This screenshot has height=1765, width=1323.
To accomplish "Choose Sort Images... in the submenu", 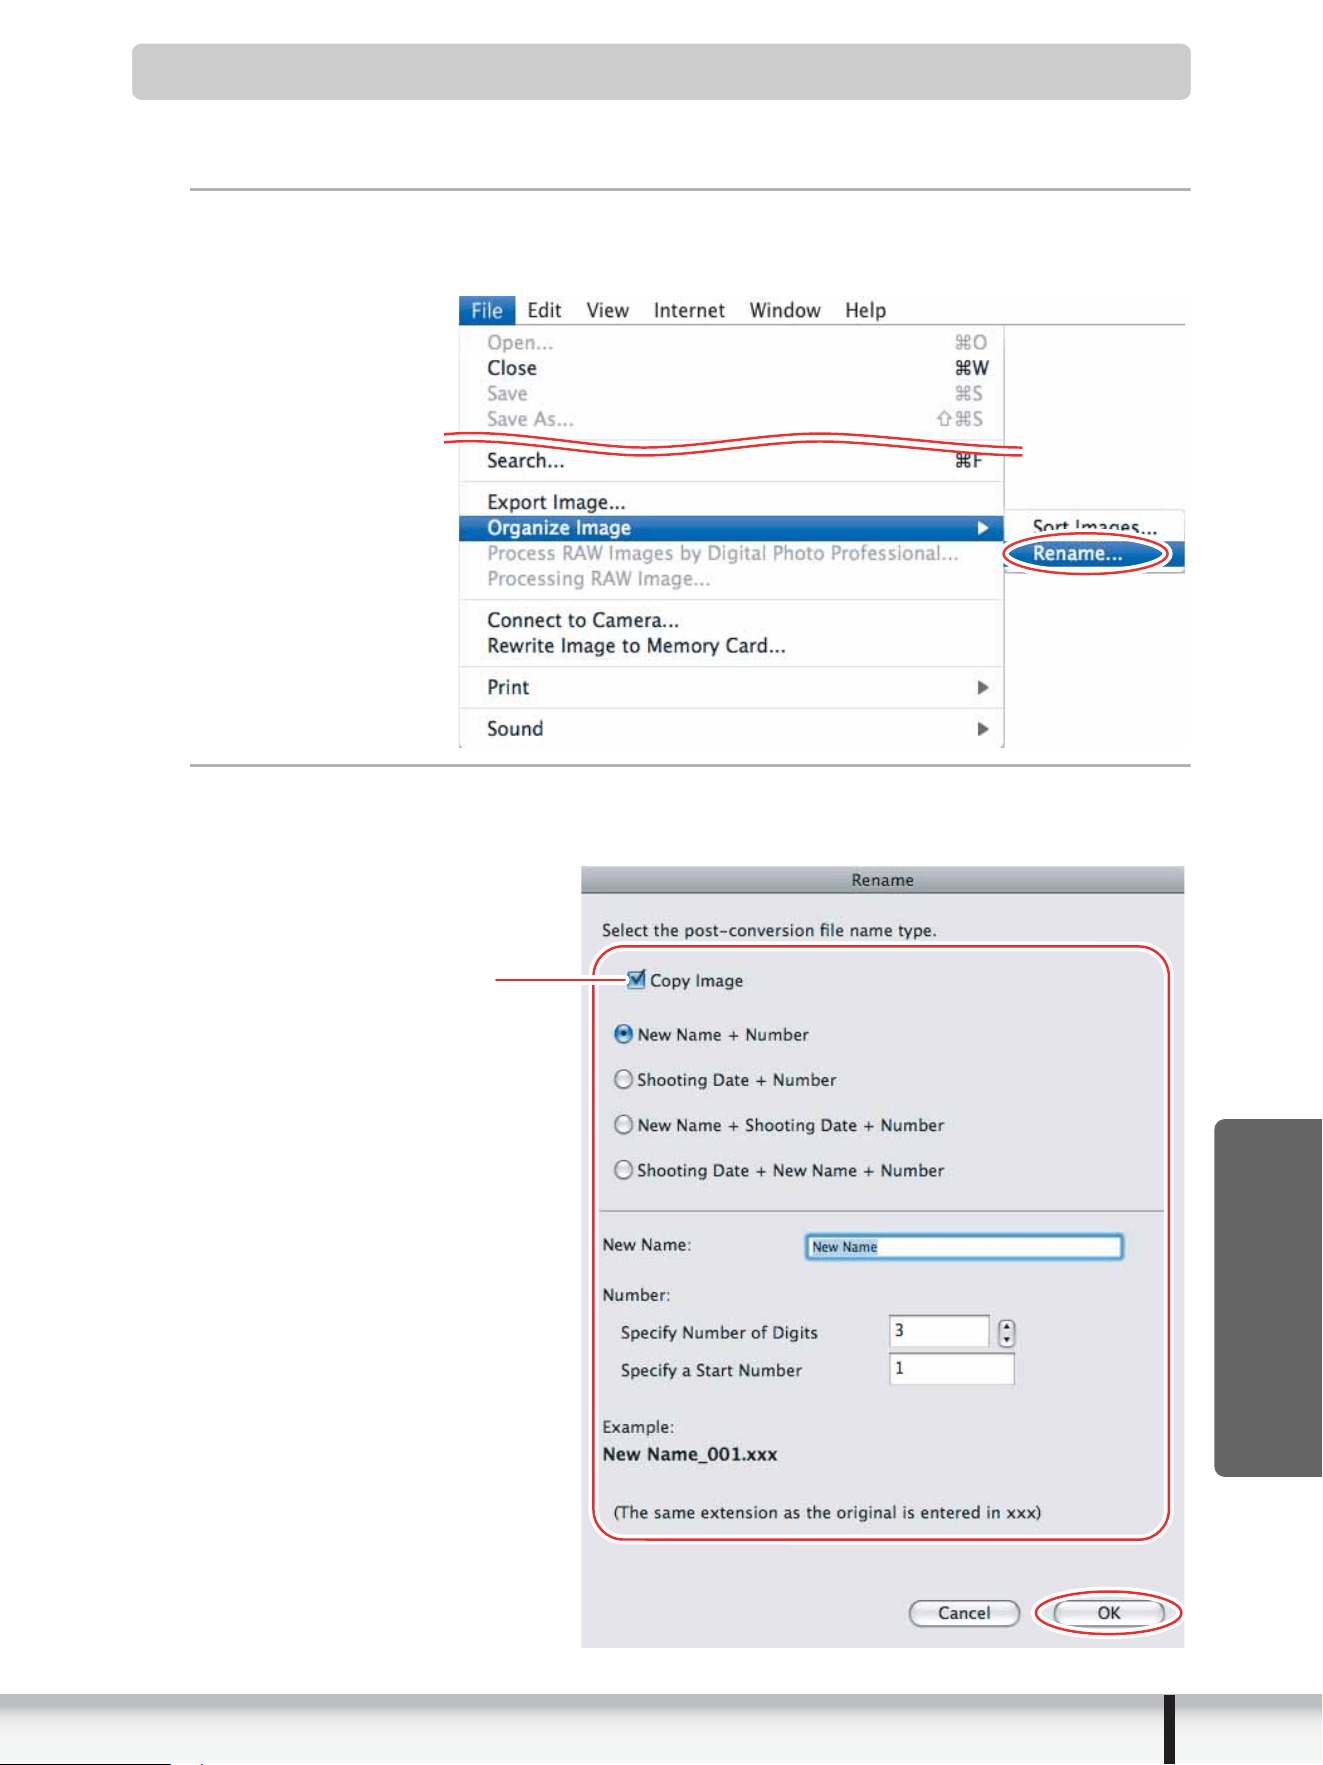I will click(x=1095, y=526).
